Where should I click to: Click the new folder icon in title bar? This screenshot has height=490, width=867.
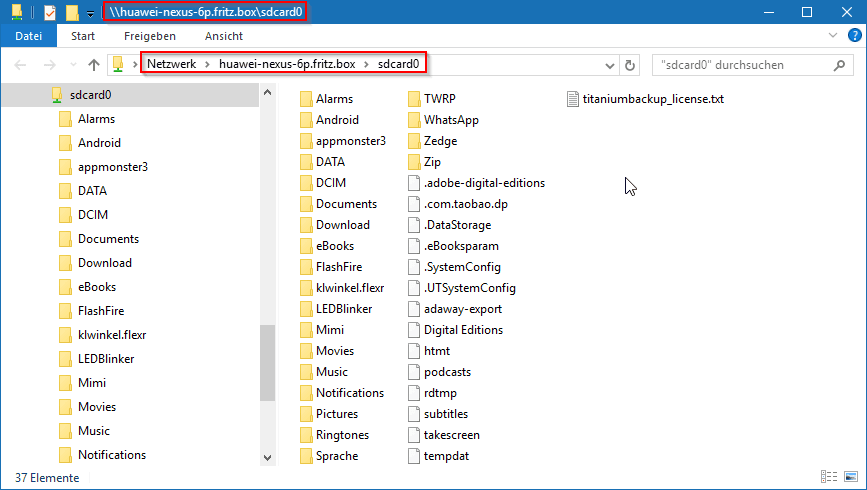pos(72,12)
